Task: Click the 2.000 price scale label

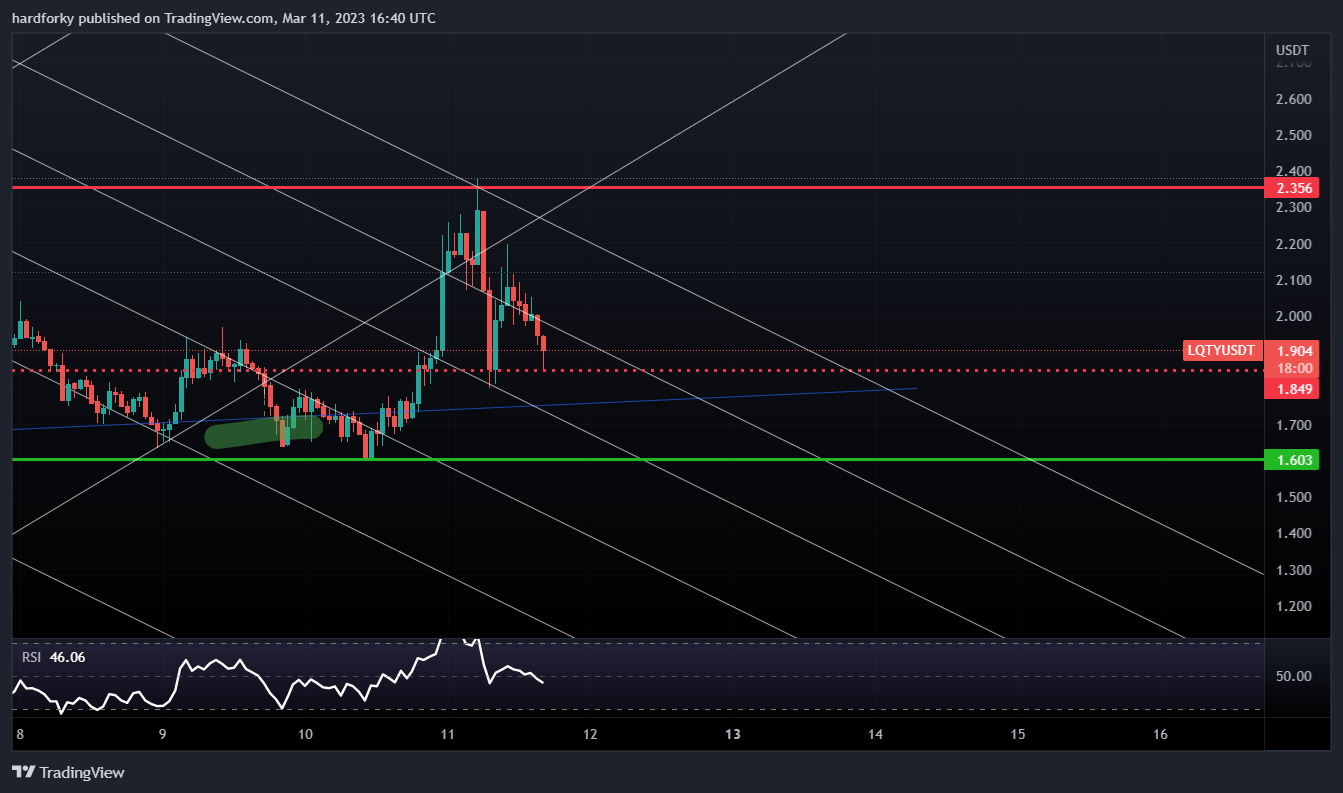Action: coord(1294,316)
